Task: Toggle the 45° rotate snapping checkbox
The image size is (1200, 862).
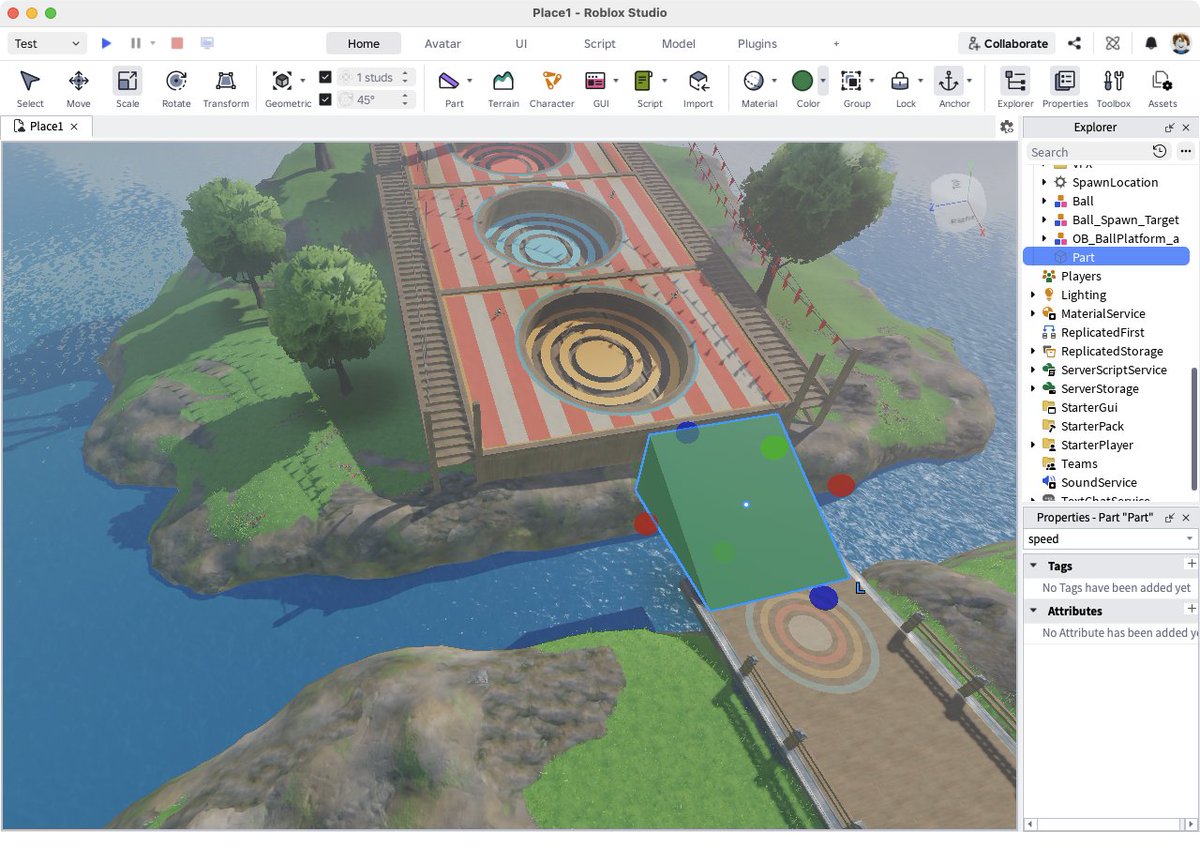Action: (x=325, y=99)
